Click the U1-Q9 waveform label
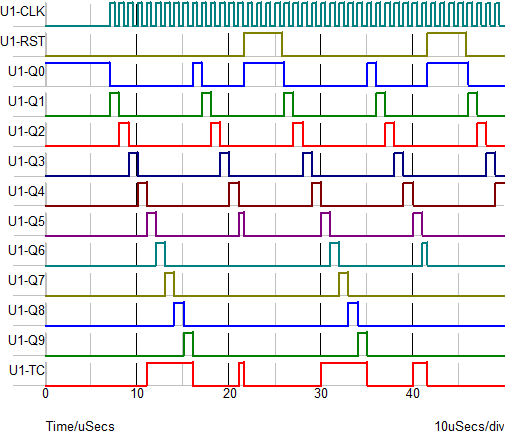 [26, 340]
